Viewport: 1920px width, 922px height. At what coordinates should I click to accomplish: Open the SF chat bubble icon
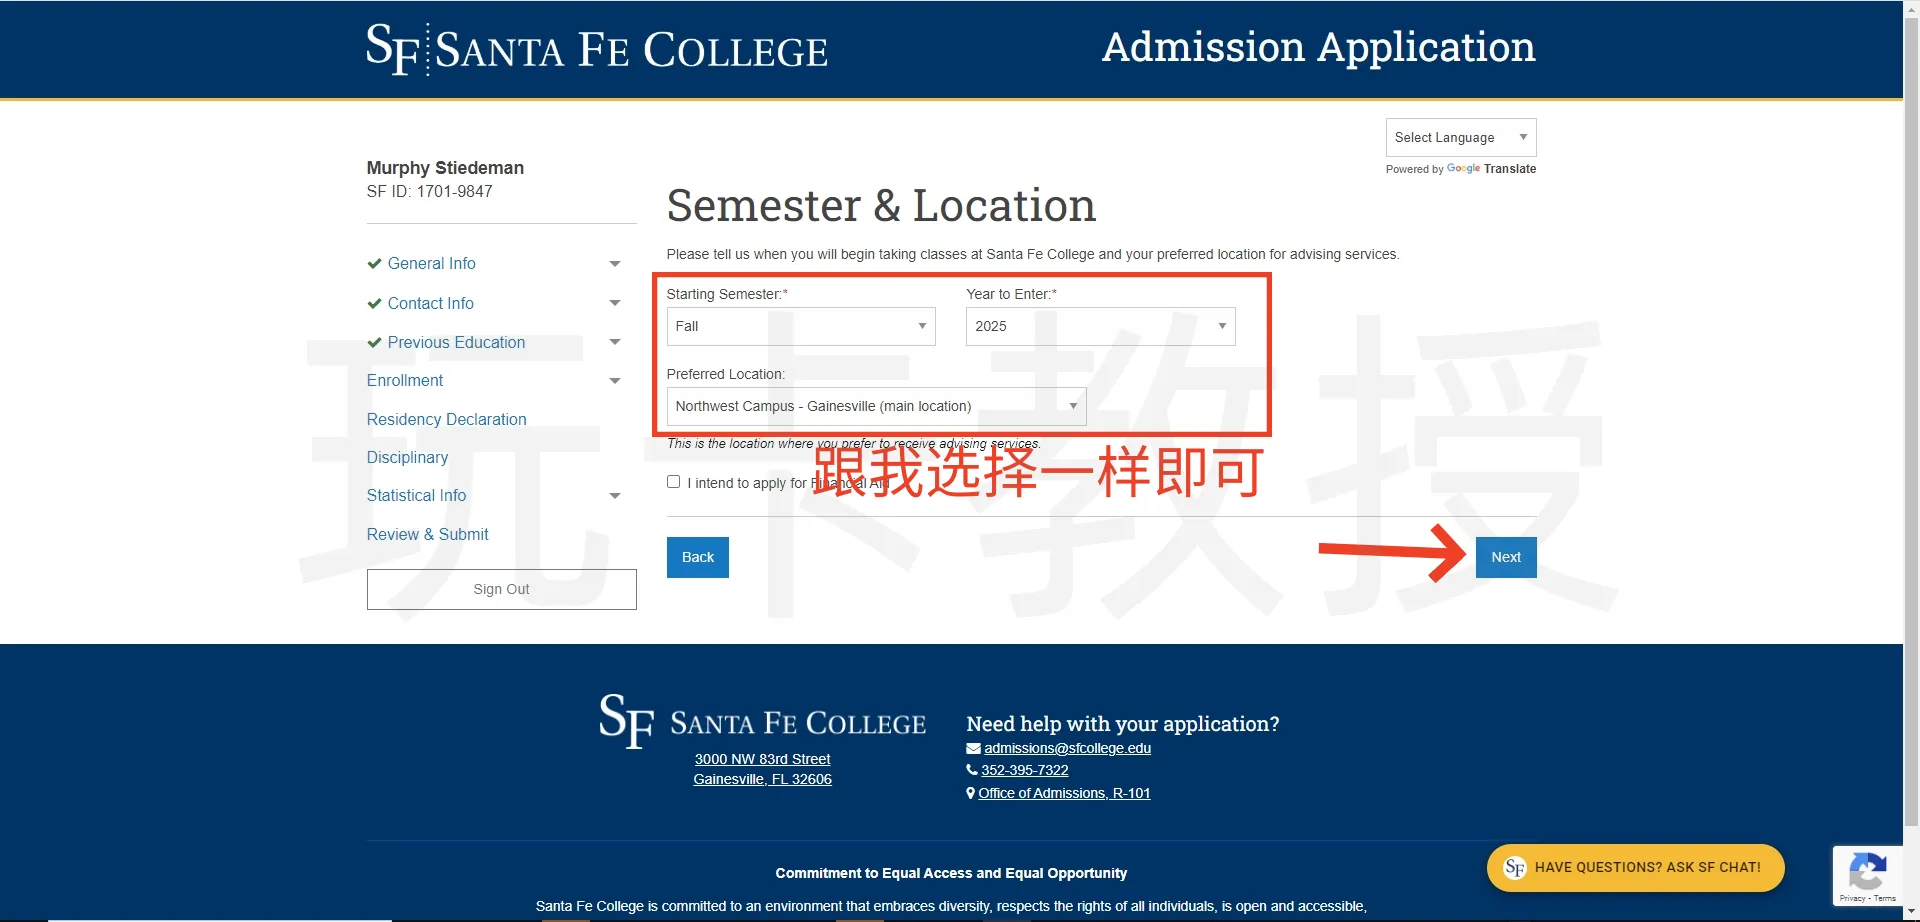tap(1514, 868)
